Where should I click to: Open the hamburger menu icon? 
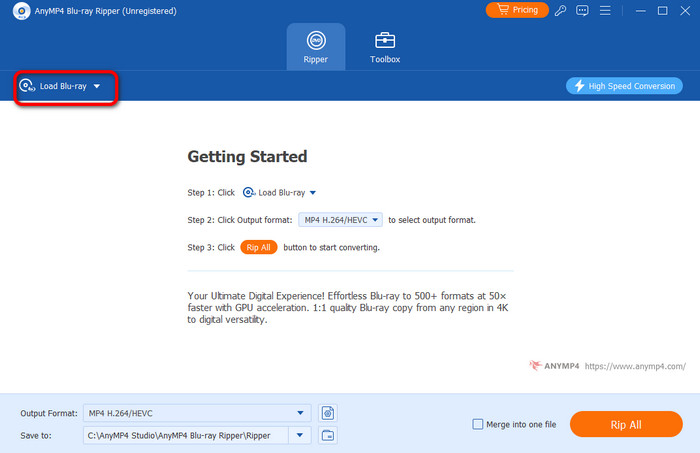coord(605,10)
